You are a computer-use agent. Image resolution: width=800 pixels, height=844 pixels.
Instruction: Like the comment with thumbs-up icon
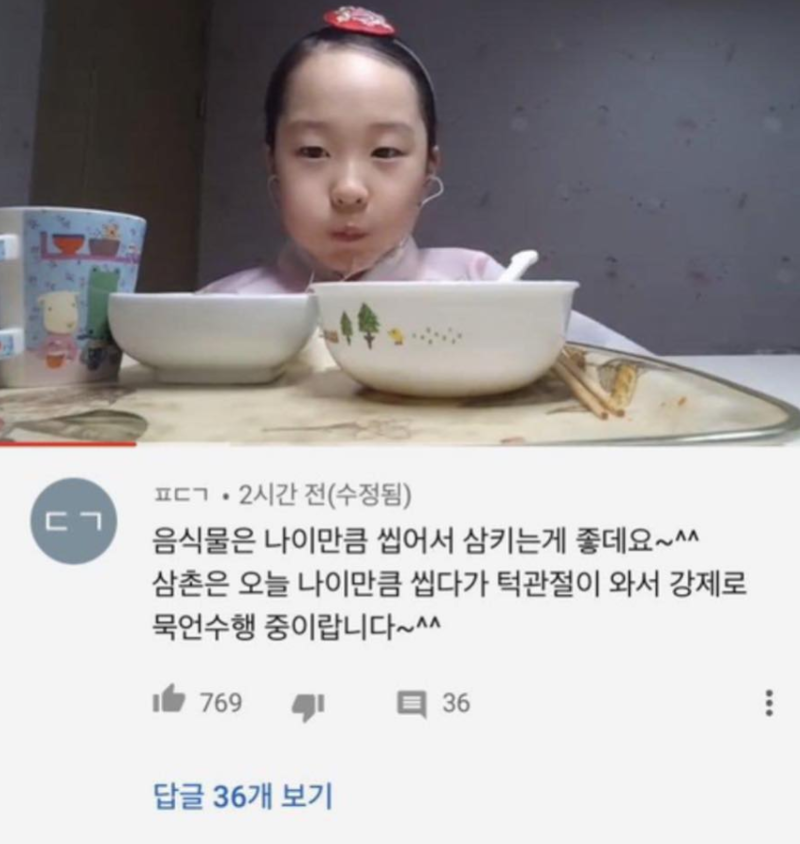(x=169, y=699)
